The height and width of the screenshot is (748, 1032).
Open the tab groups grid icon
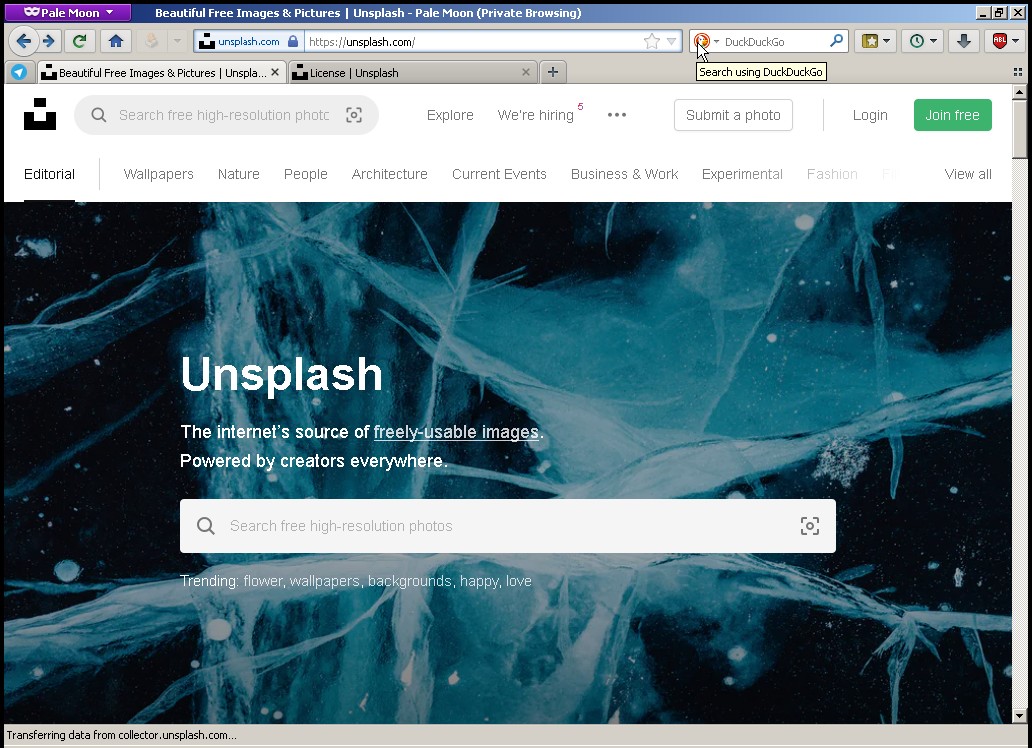pos(1018,72)
